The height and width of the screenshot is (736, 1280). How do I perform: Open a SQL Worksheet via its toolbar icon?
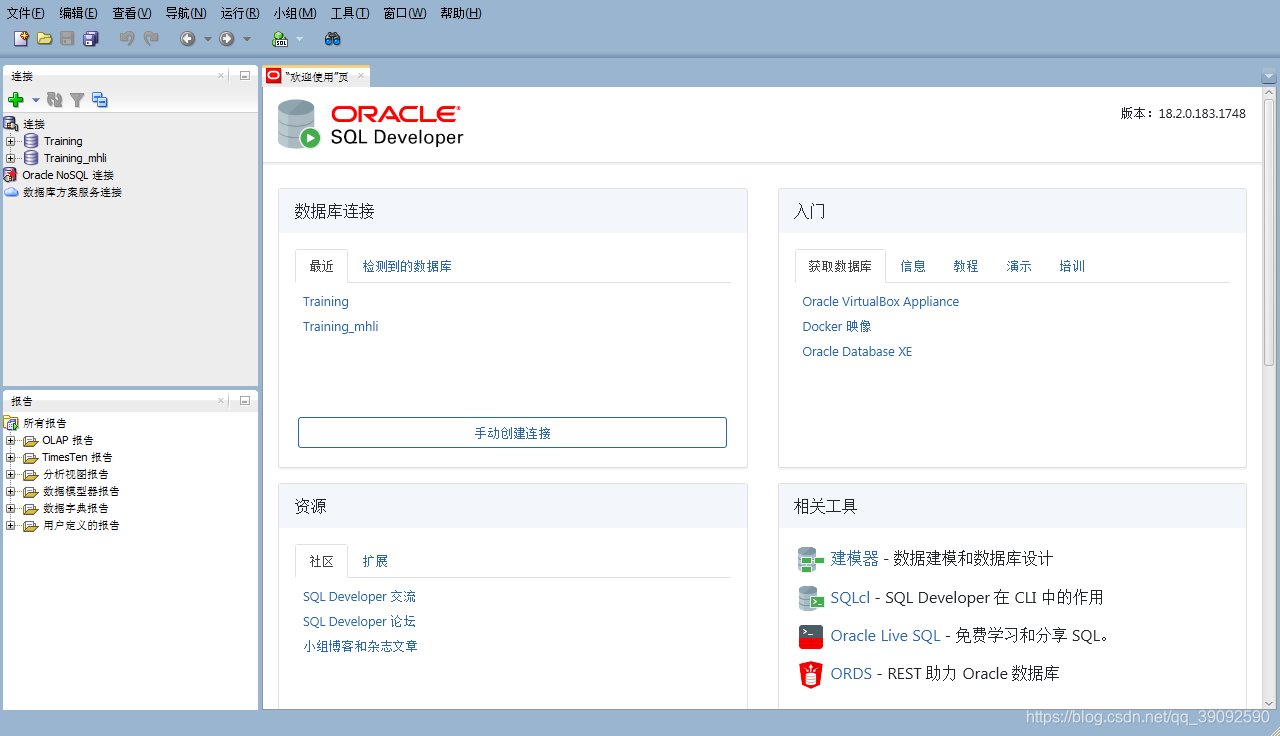281,37
